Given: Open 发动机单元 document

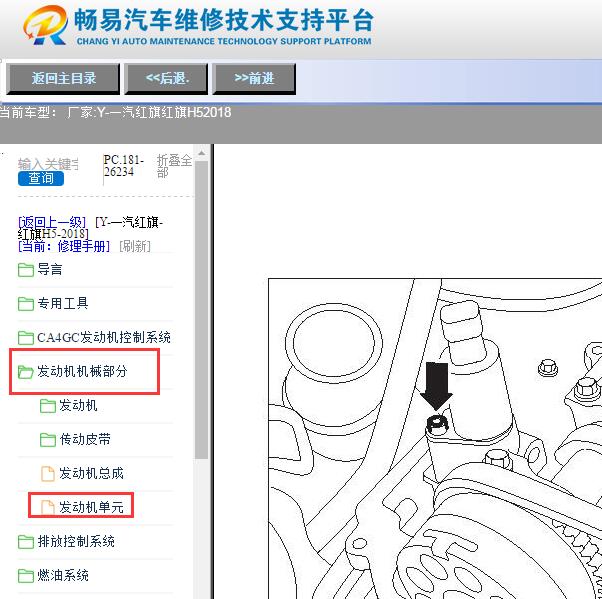Looking at the screenshot, I should coord(91,507).
